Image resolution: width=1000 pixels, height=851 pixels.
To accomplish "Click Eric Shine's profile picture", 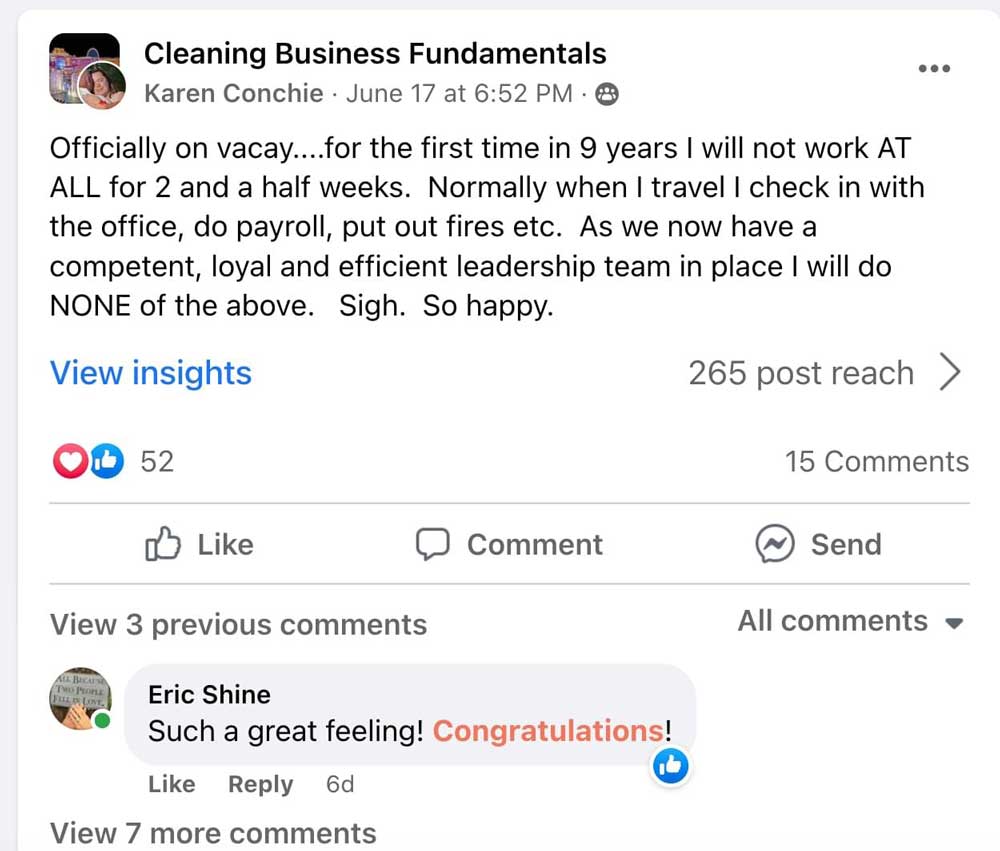I will pyautogui.click(x=80, y=699).
